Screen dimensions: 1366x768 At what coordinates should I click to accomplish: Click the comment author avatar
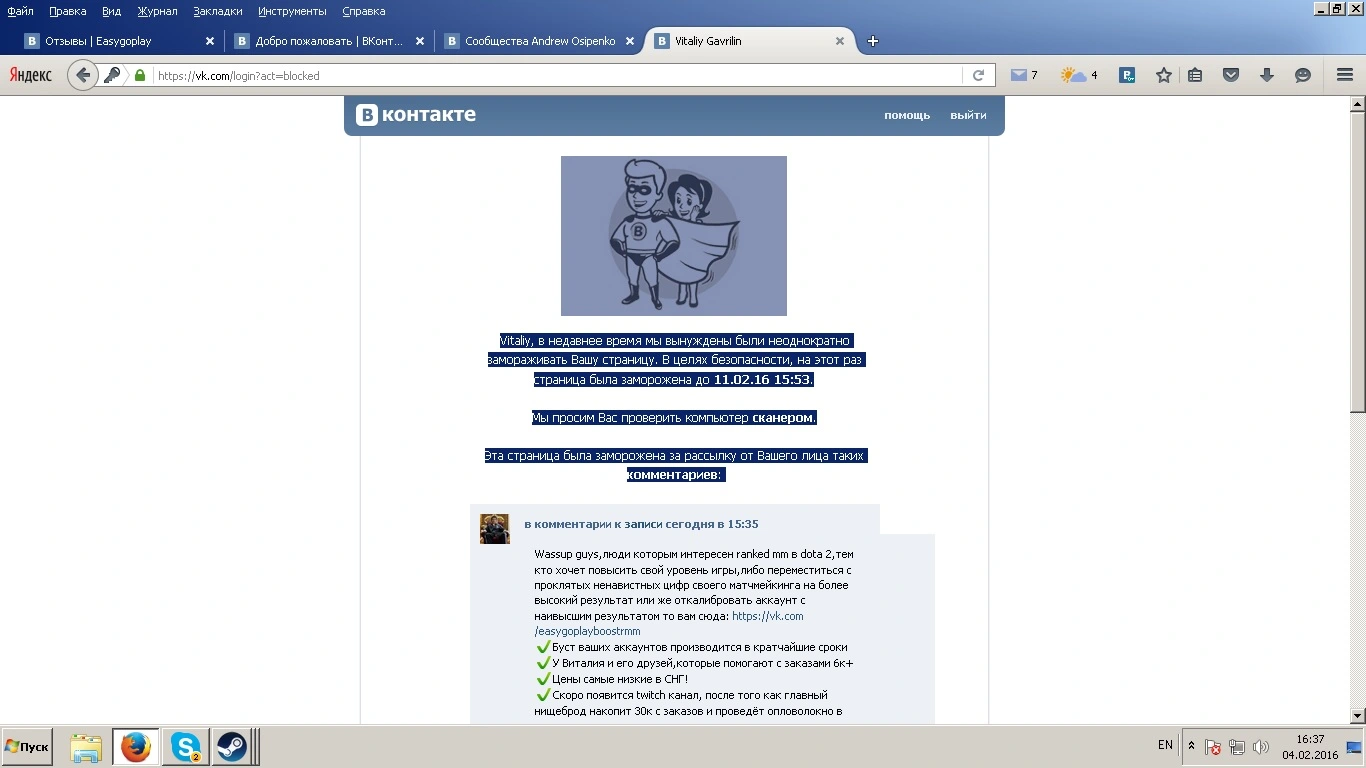click(x=495, y=529)
